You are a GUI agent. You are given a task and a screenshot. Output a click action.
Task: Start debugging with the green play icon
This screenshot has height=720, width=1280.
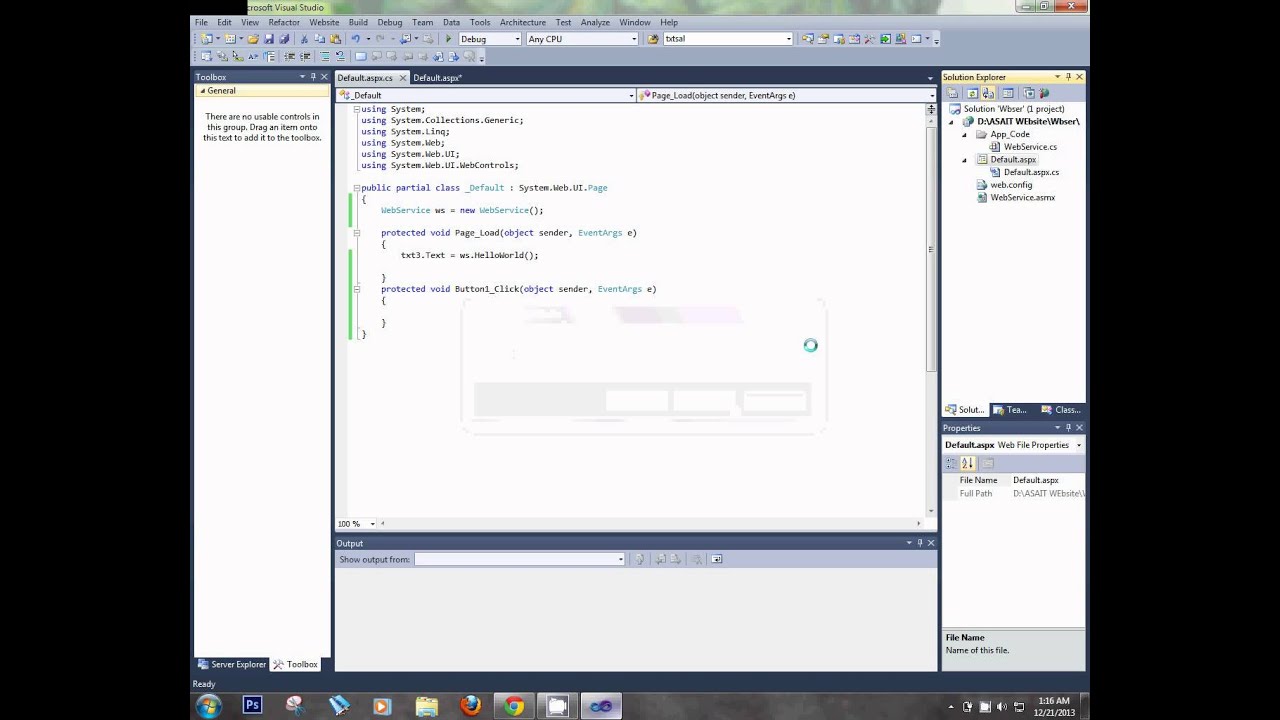click(448, 39)
